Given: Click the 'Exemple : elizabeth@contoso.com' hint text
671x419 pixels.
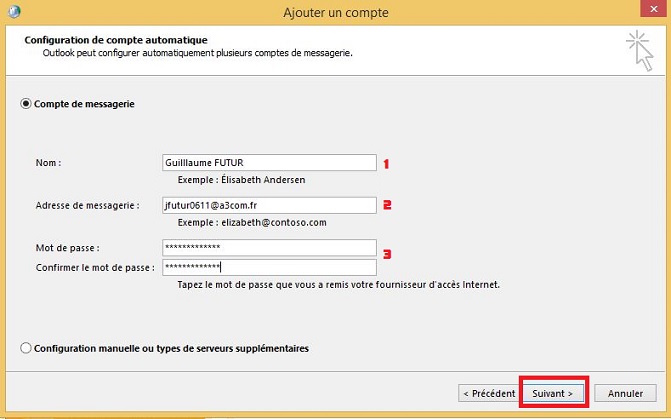Looking at the screenshot, I should click(x=252, y=223).
